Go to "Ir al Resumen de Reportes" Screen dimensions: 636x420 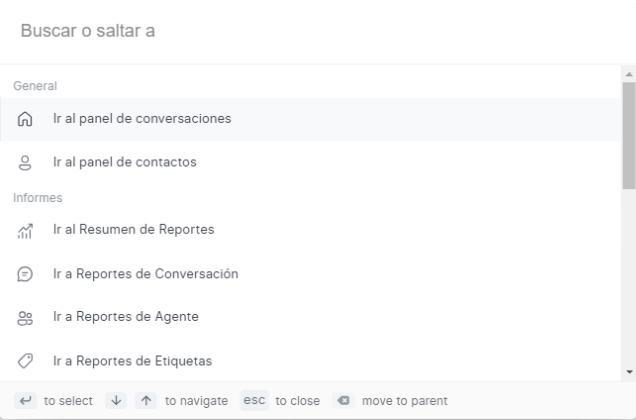point(133,230)
